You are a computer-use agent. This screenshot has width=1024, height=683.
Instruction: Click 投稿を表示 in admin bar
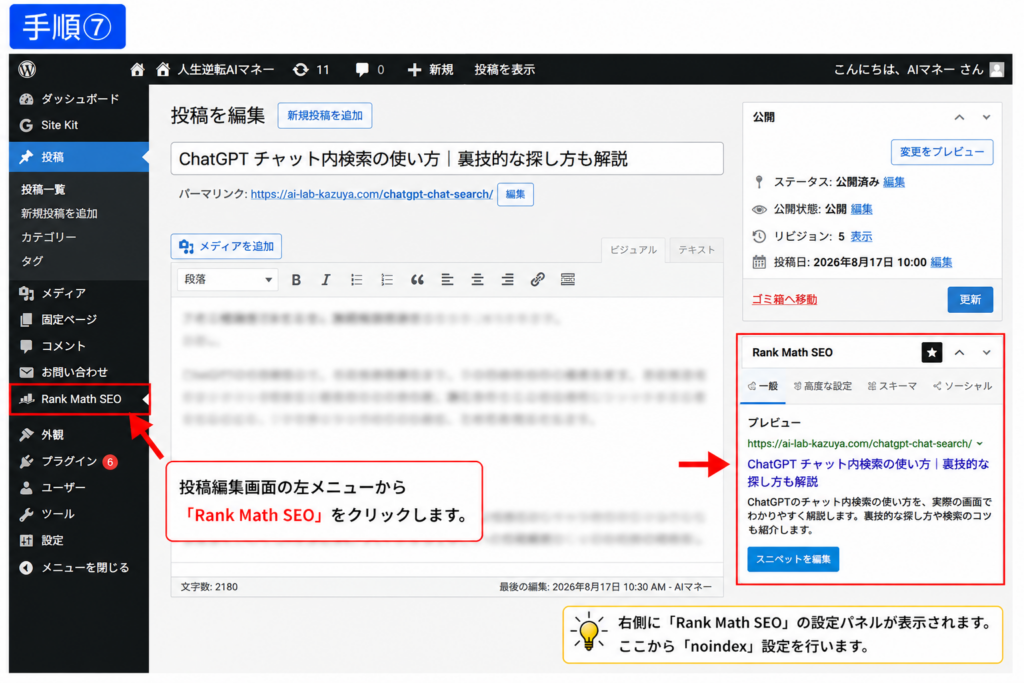505,69
